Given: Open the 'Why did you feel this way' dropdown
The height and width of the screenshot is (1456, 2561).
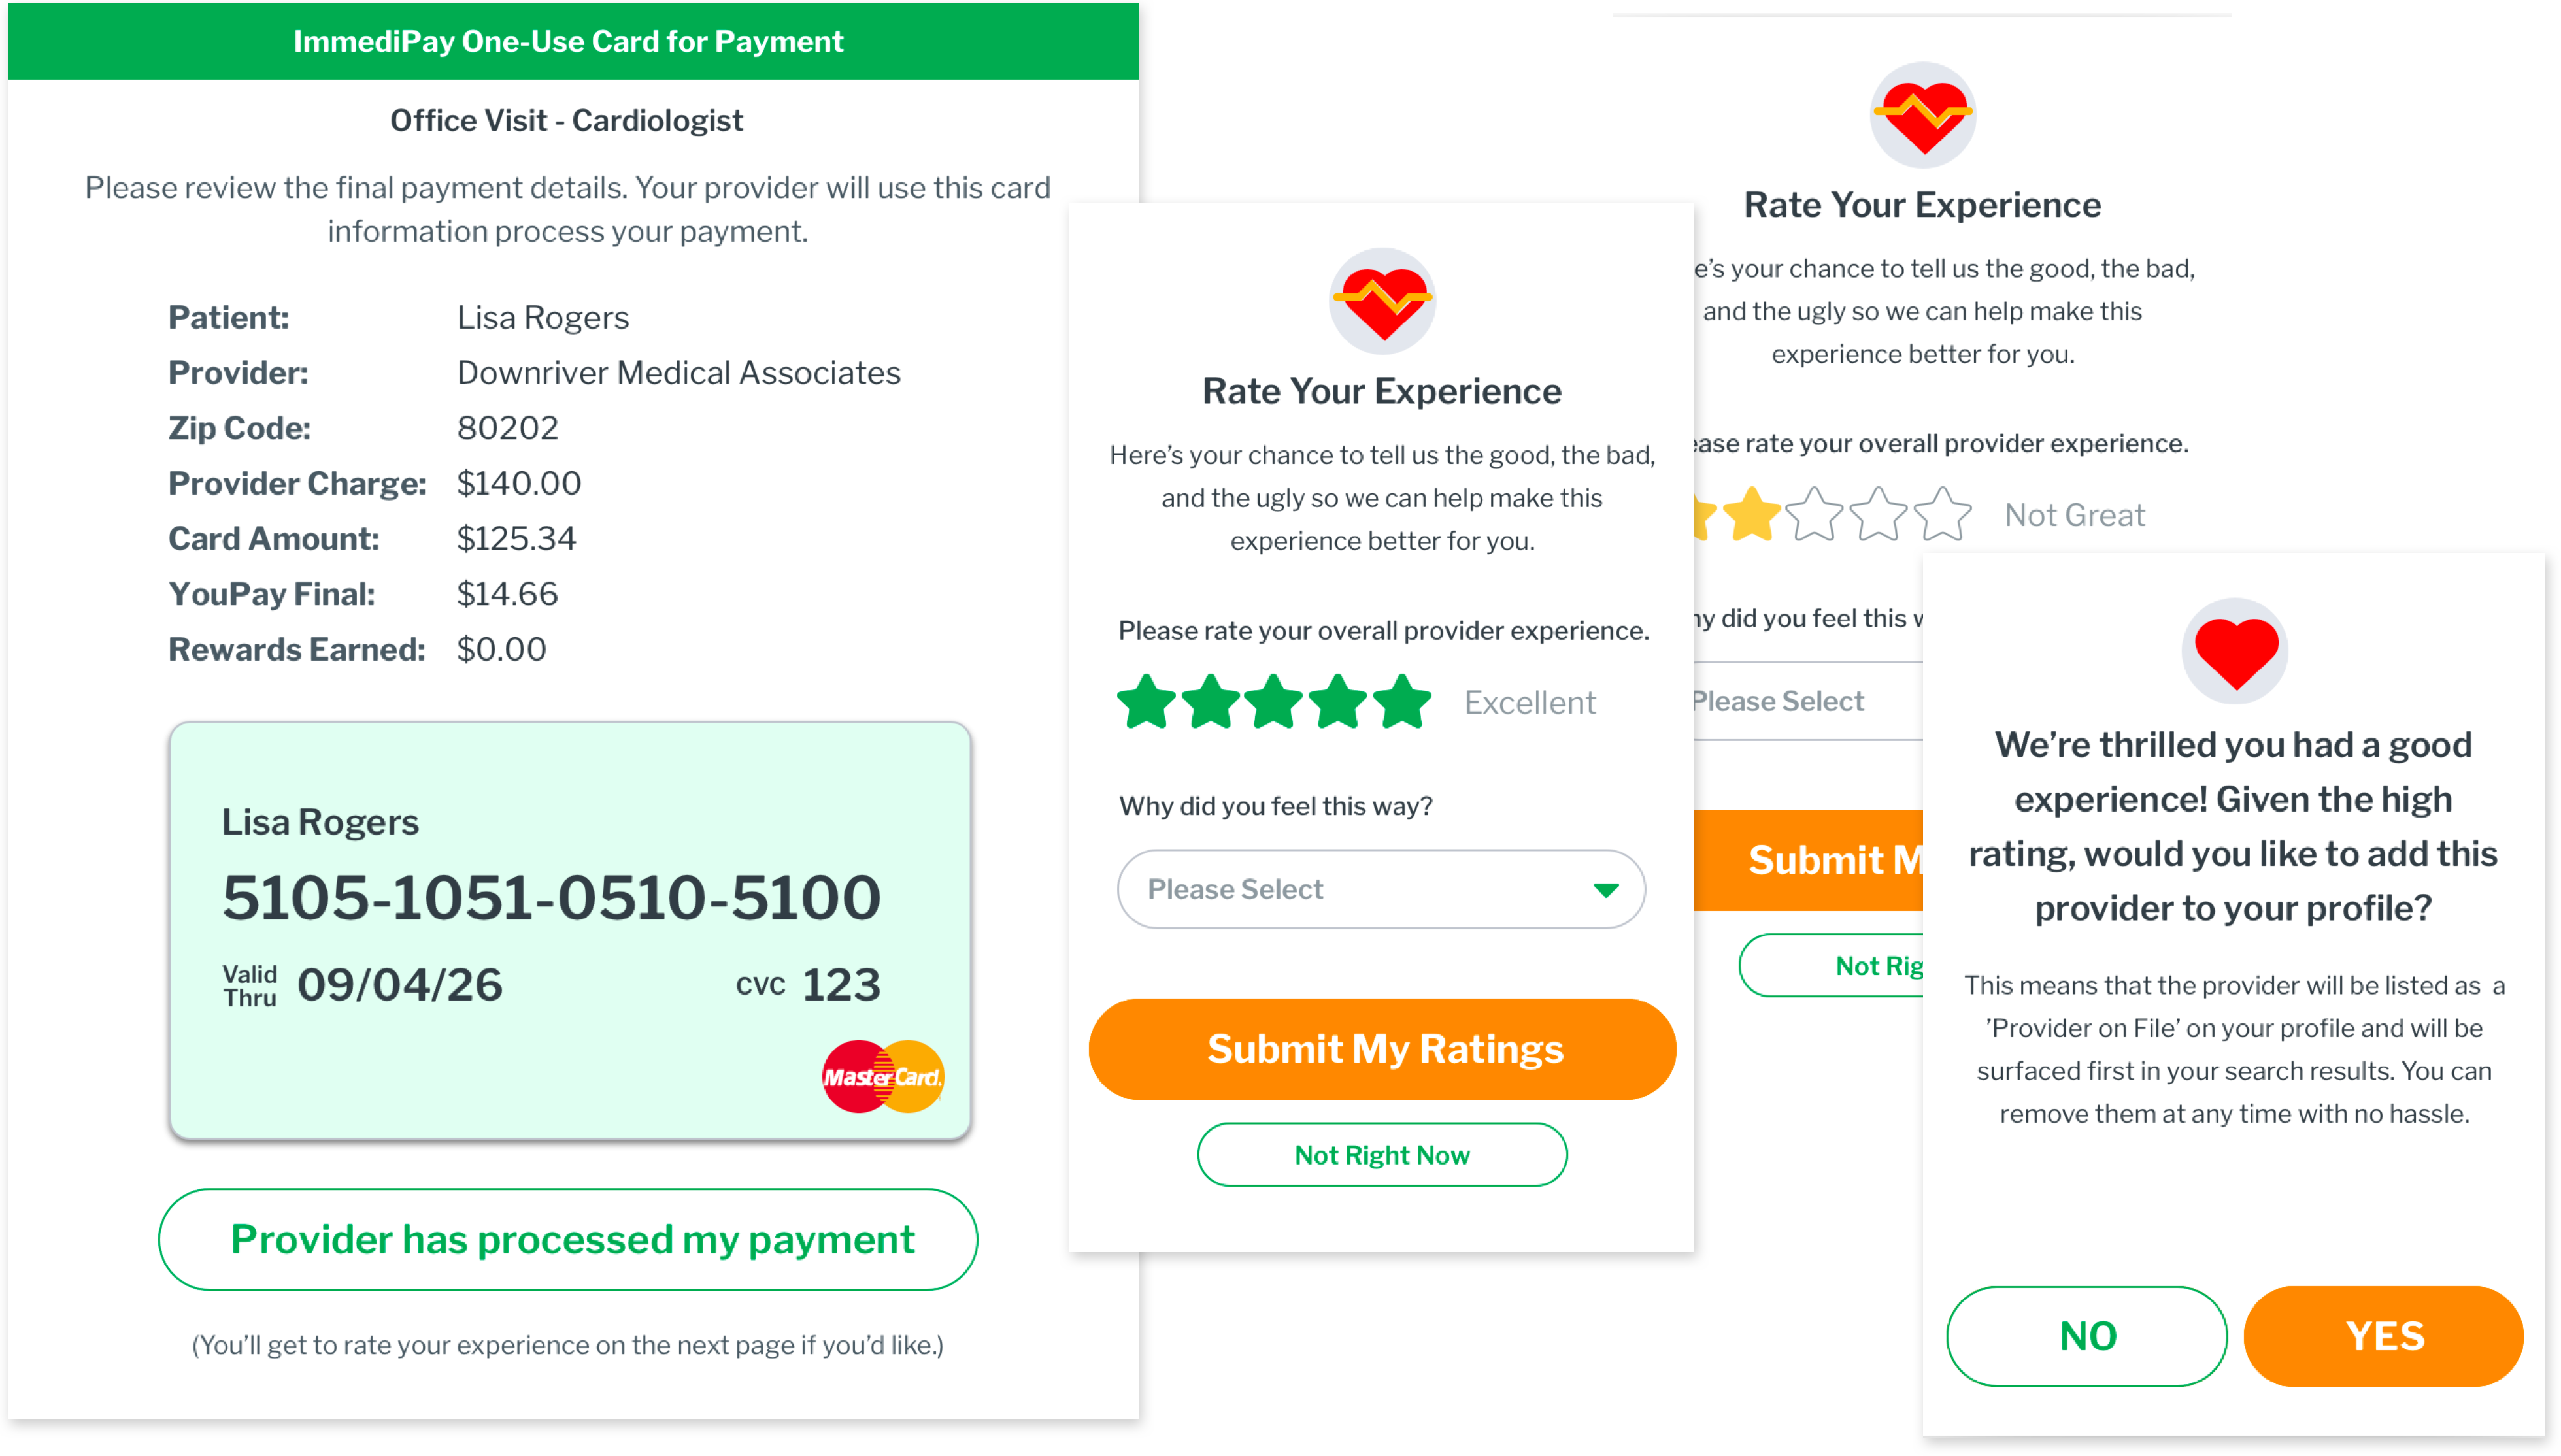Looking at the screenshot, I should [1380, 889].
